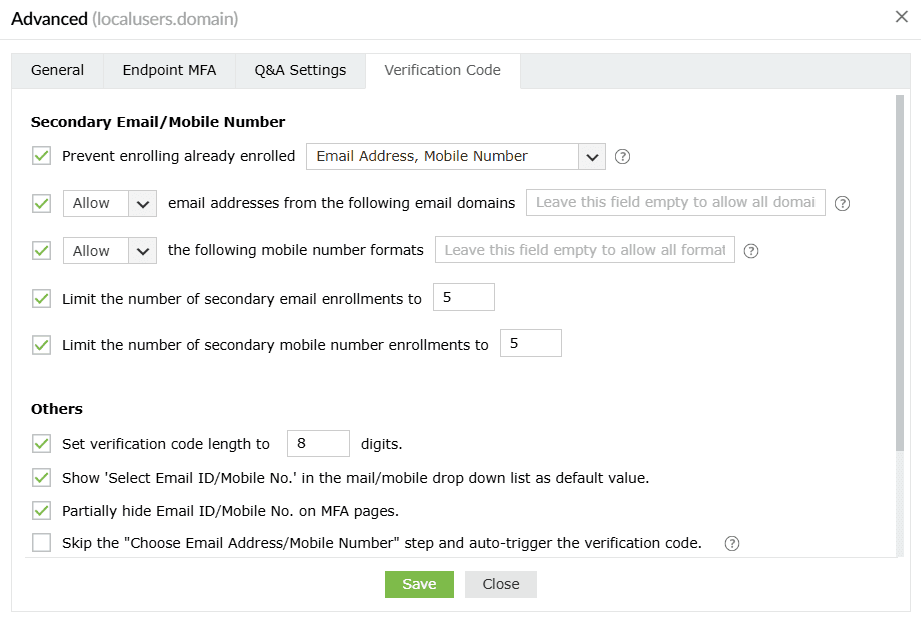Uncheck 'Partially hide Email ID/Mobile No.' option

pyautogui.click(x=41, y=510)
